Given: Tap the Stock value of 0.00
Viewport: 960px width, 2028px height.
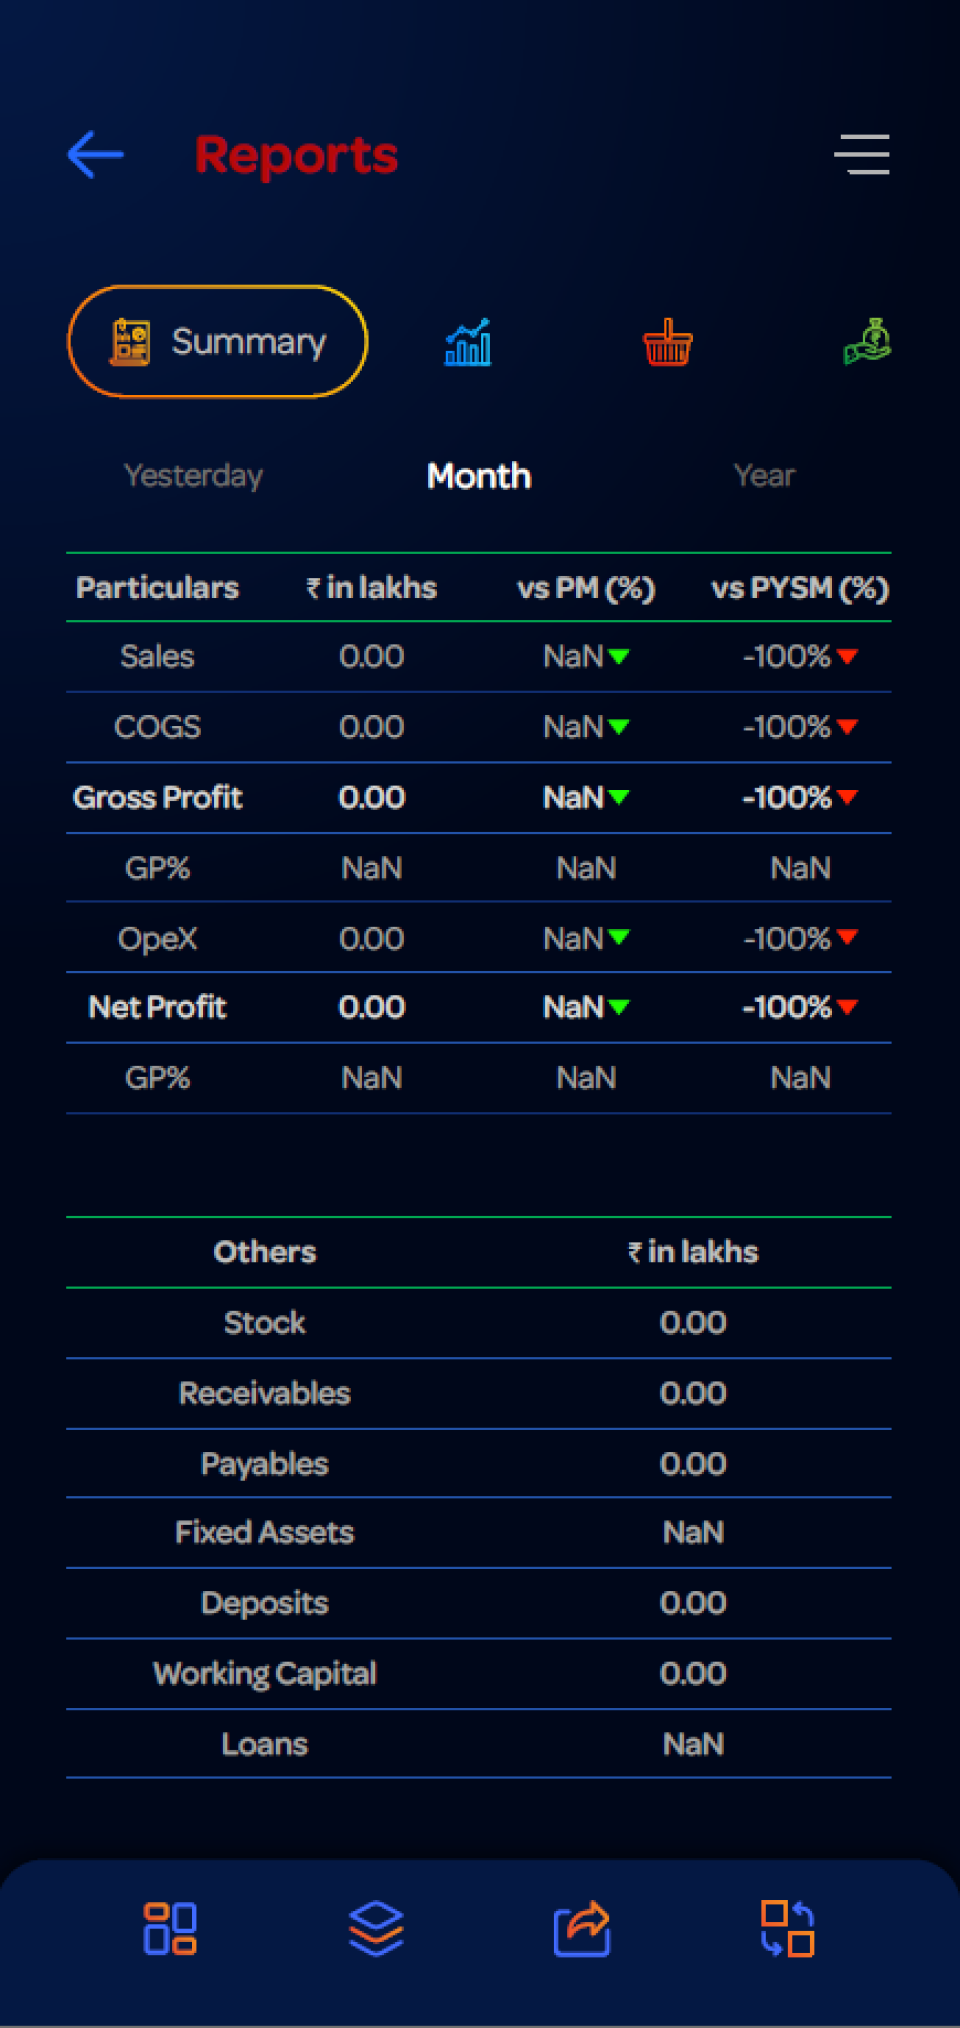Looking at the screenshot, I should point(693,1323).
